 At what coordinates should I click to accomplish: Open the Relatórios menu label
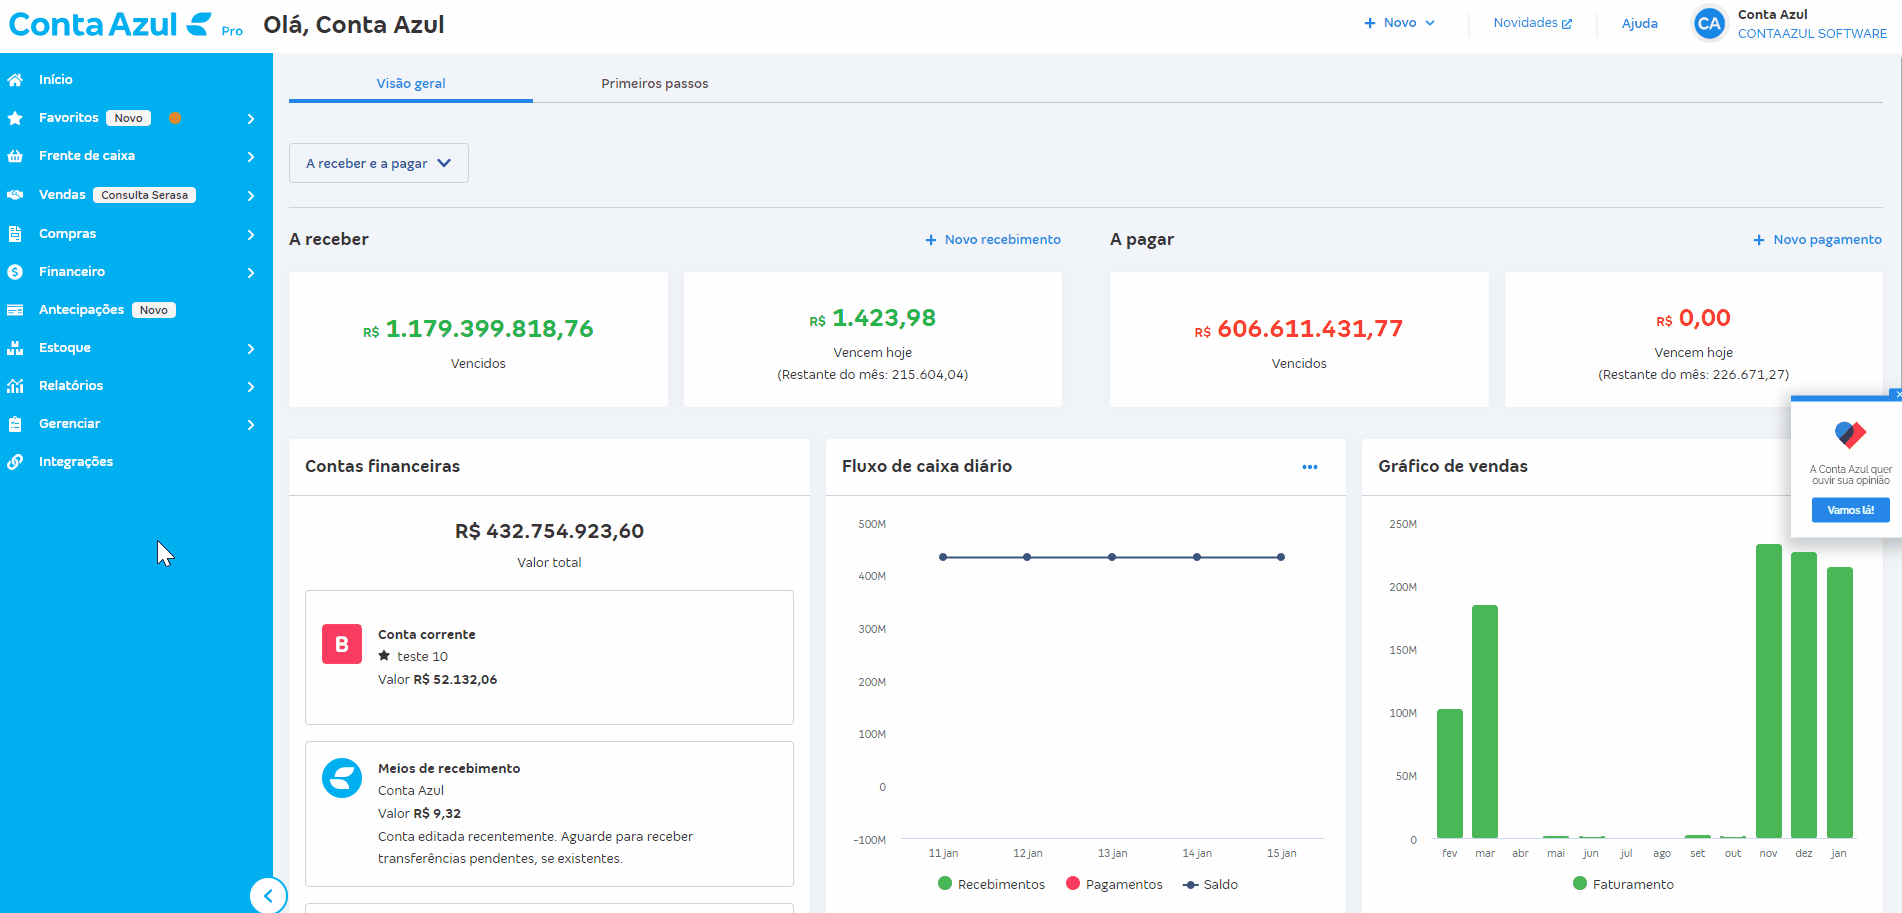[71, 386]
